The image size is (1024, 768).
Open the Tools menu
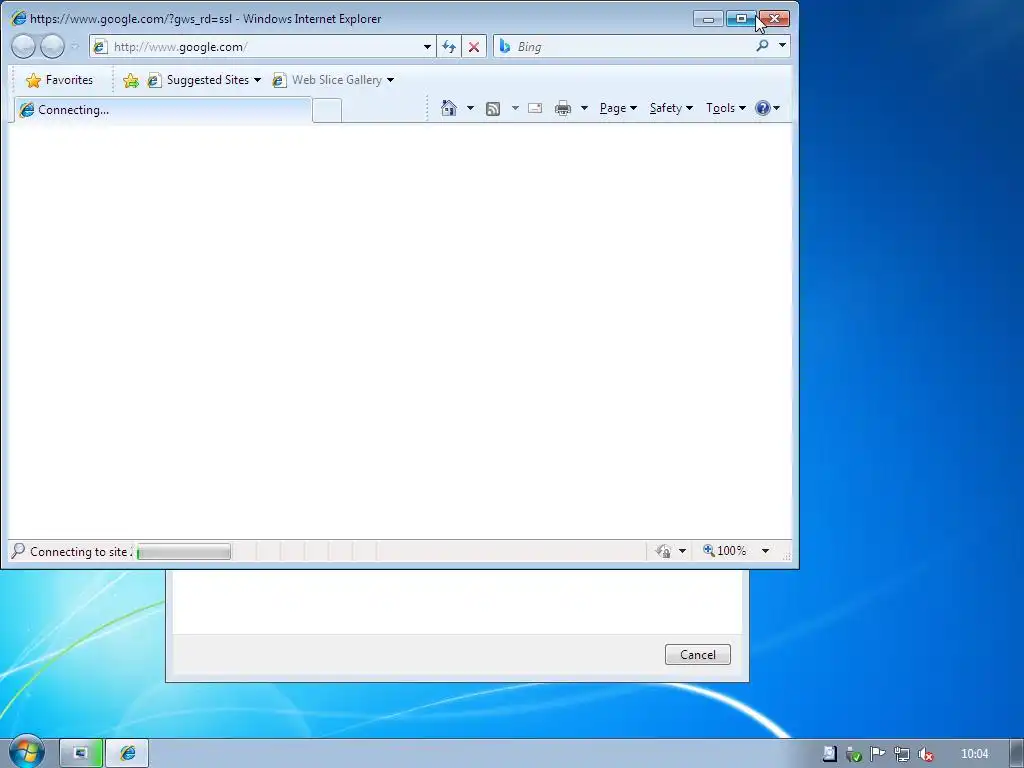pos(726,108)
